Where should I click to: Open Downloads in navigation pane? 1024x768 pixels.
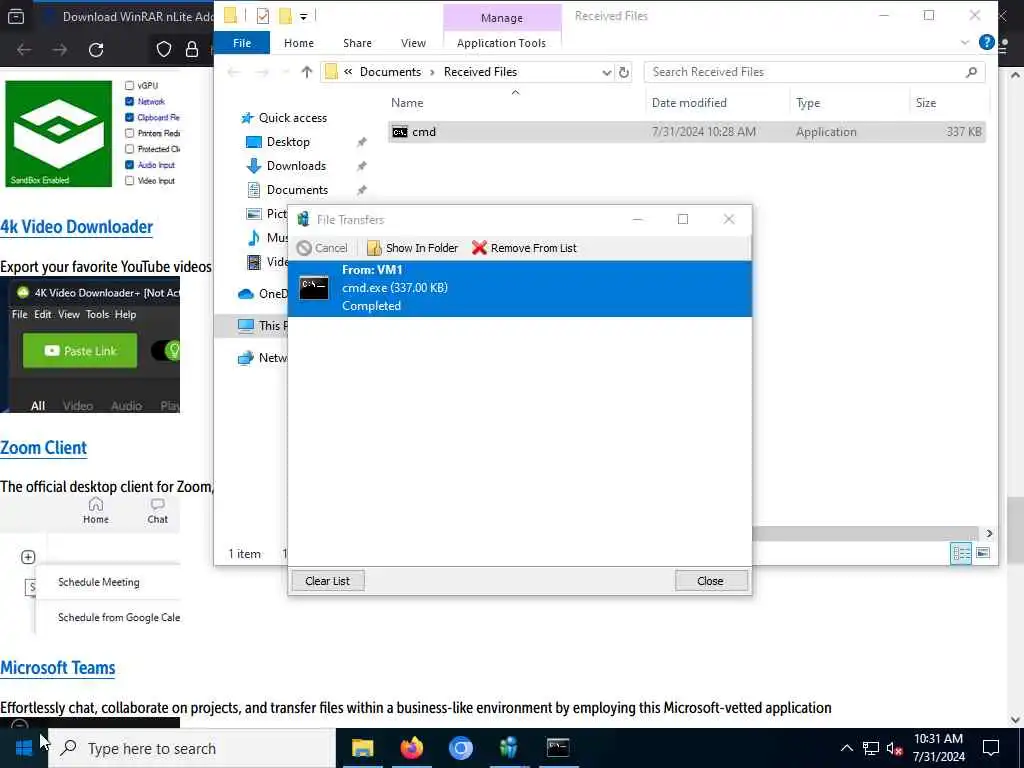(296, 166)
